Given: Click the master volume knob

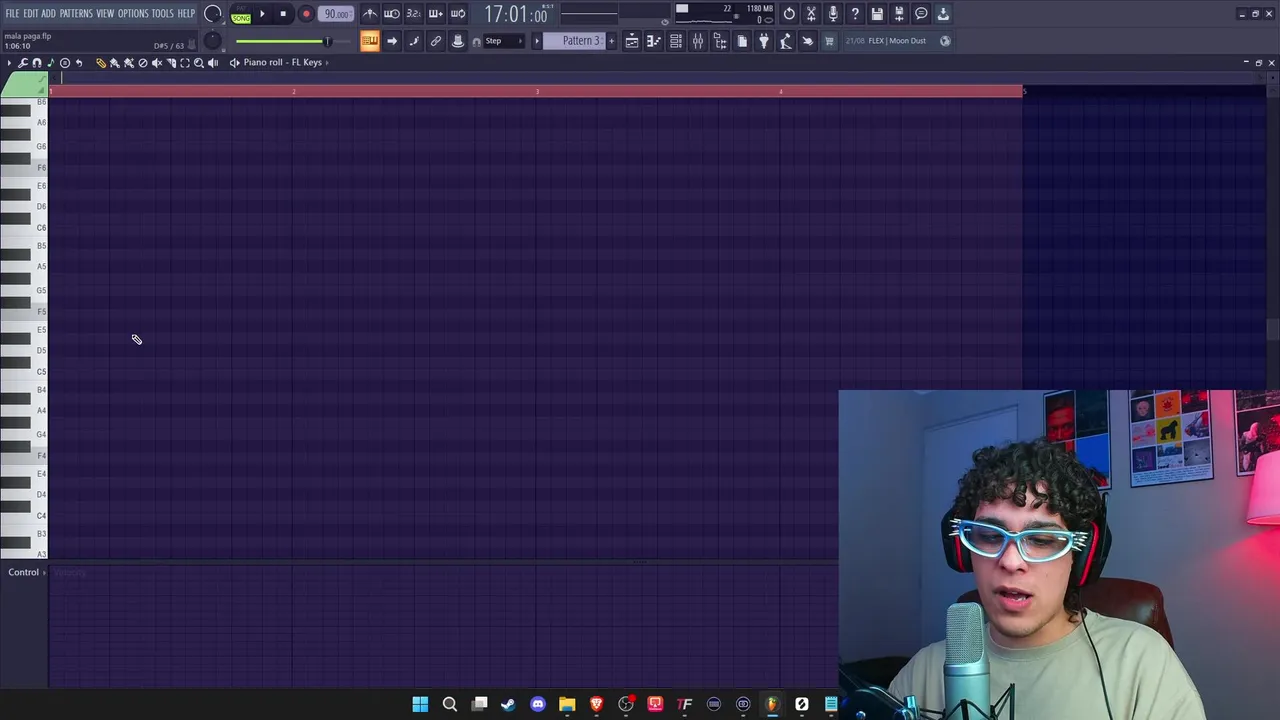Looking at the screenshot, I should (213, 14).
